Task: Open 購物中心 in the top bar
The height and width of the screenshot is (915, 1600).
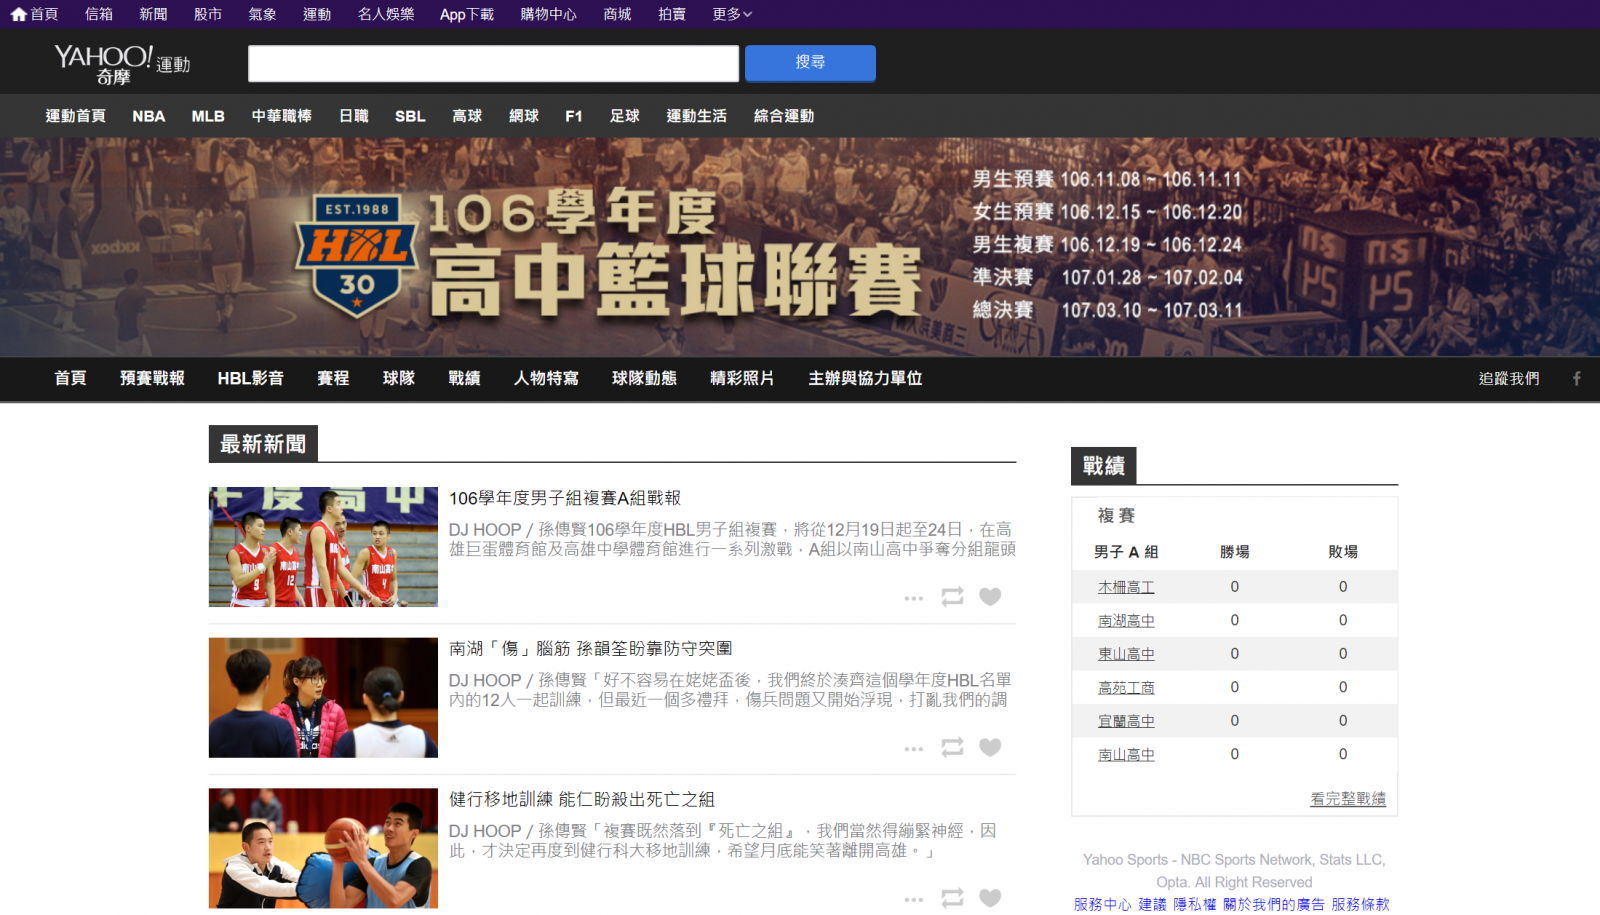Action: point(548,14)
